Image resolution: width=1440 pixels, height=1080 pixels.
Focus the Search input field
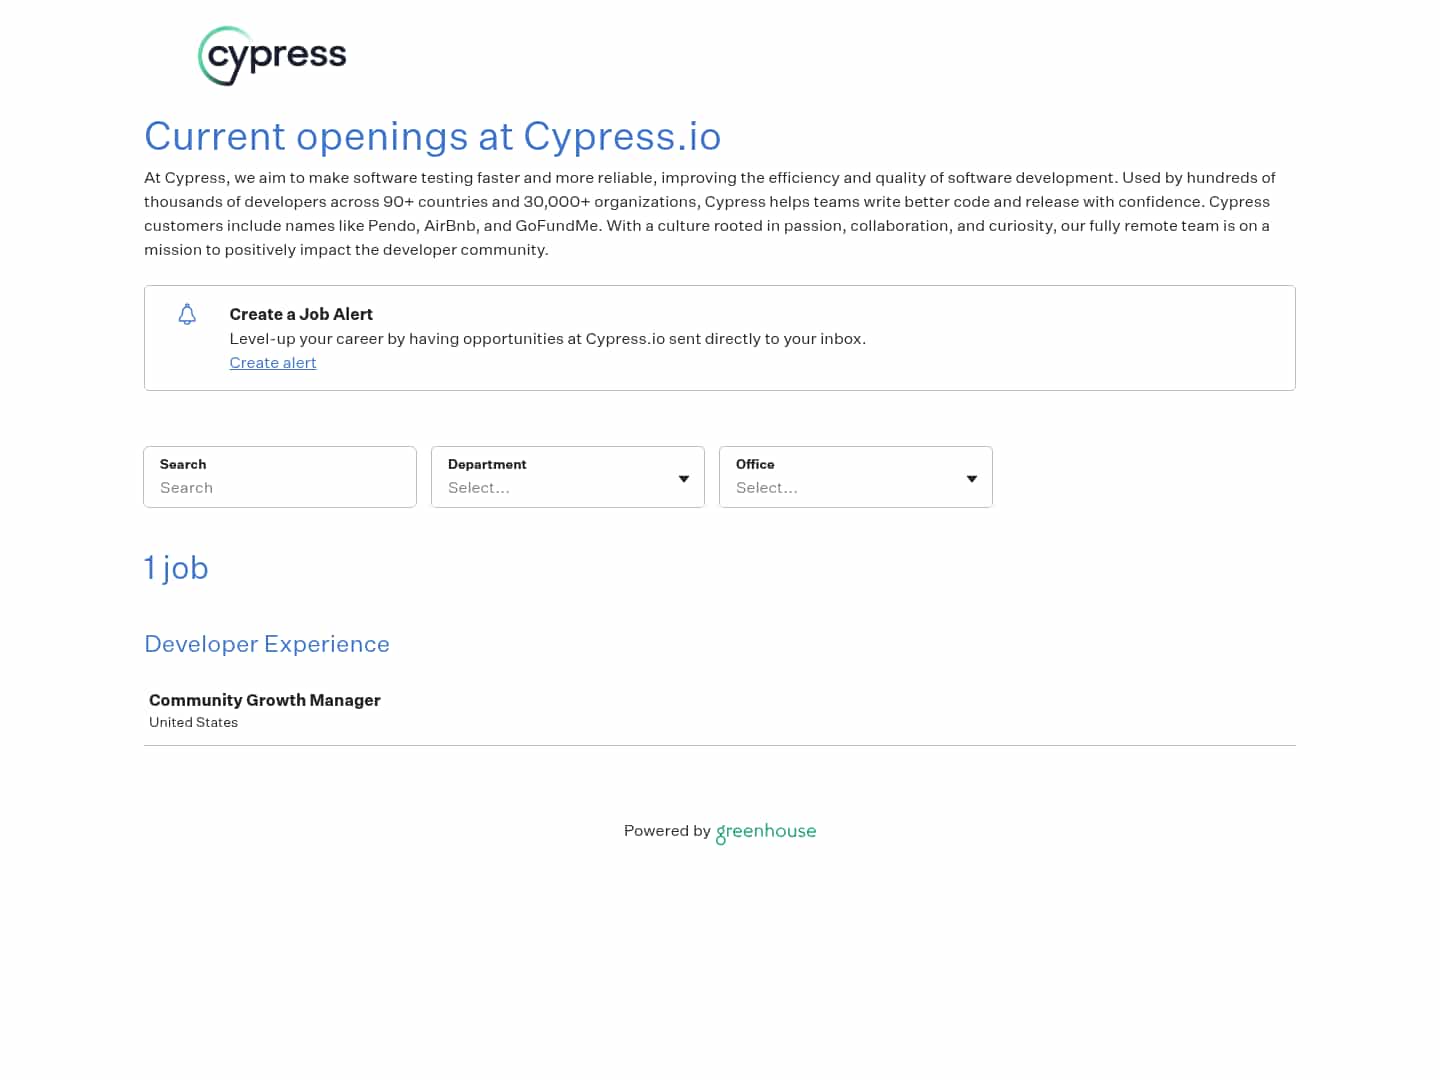tap(280, 477)
